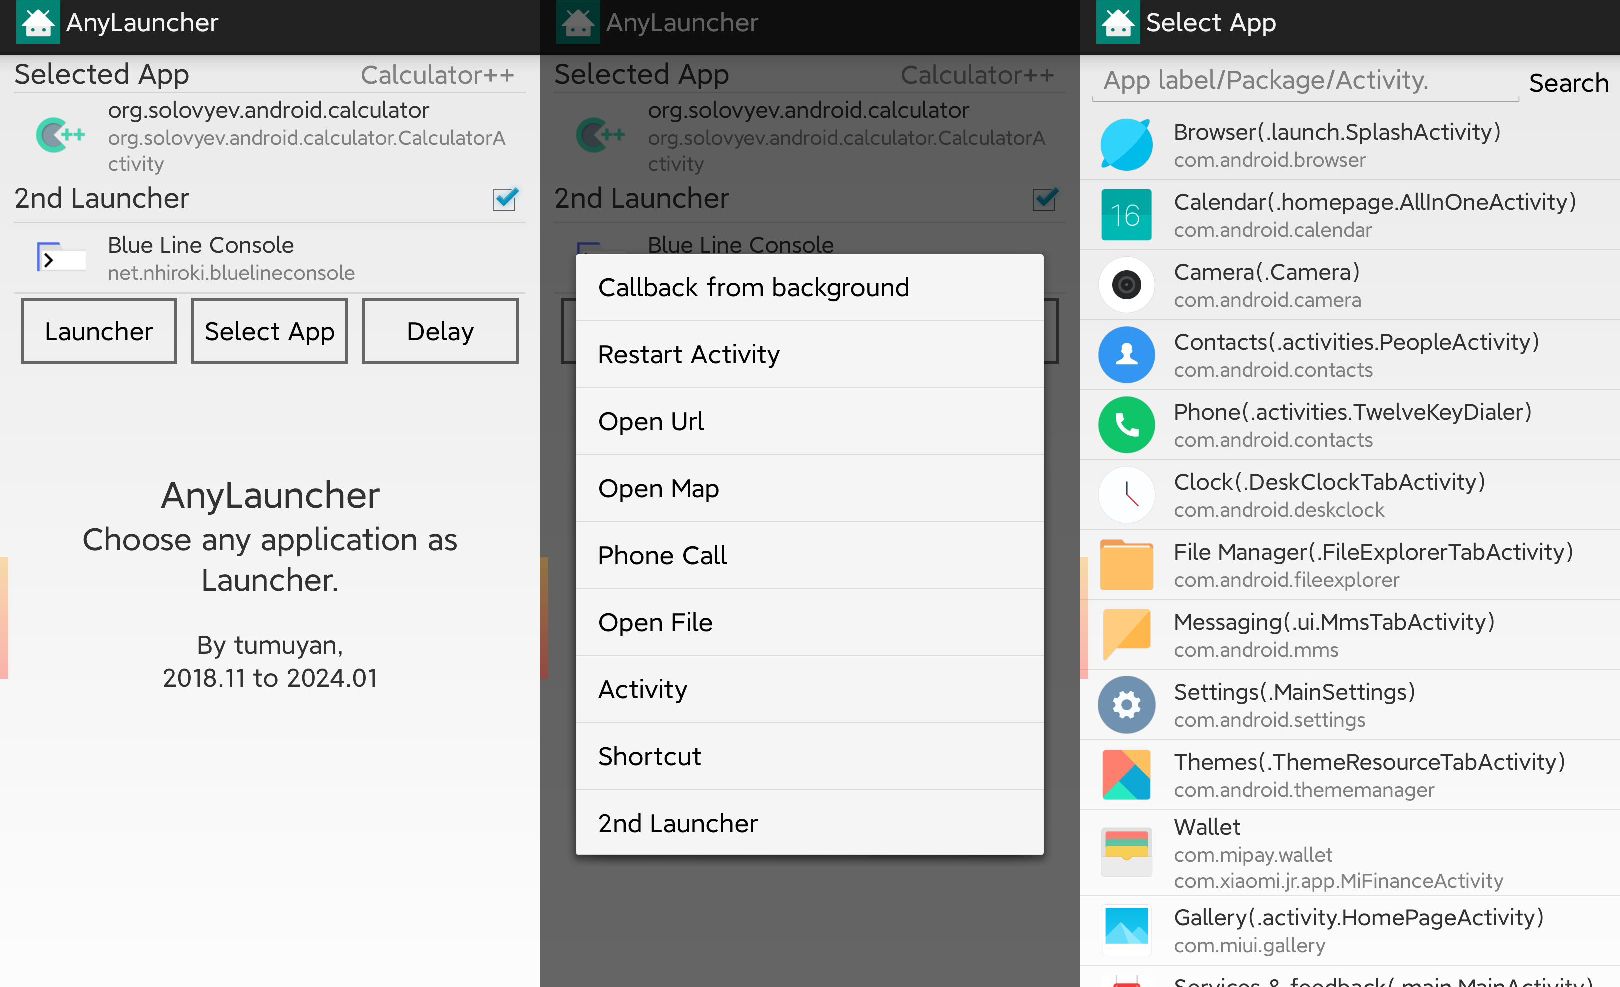This screenshot has height=987, width=1620.
Task: Click the AnyLauncher house icon in left panel
Action: 38,23
